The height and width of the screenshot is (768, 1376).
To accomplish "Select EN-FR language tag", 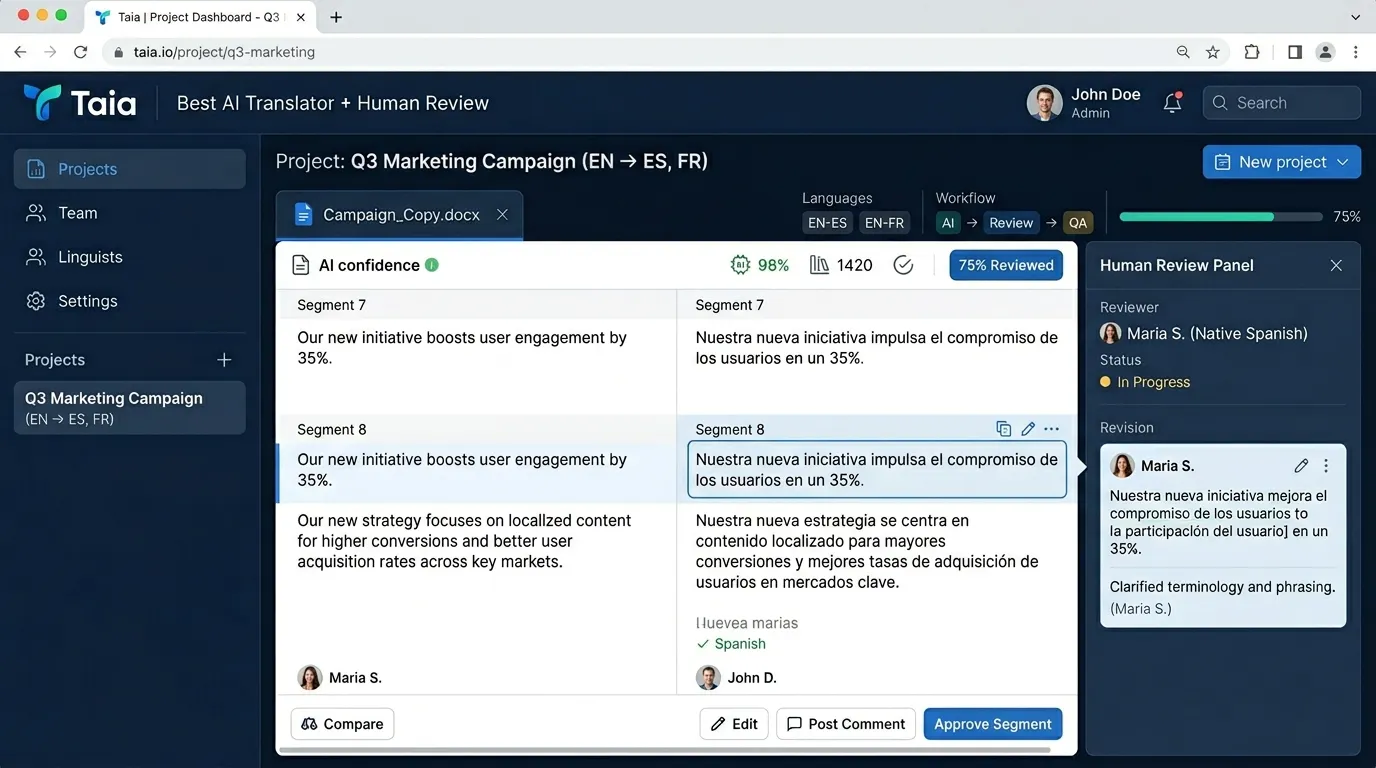I will (x=884, y=223).
